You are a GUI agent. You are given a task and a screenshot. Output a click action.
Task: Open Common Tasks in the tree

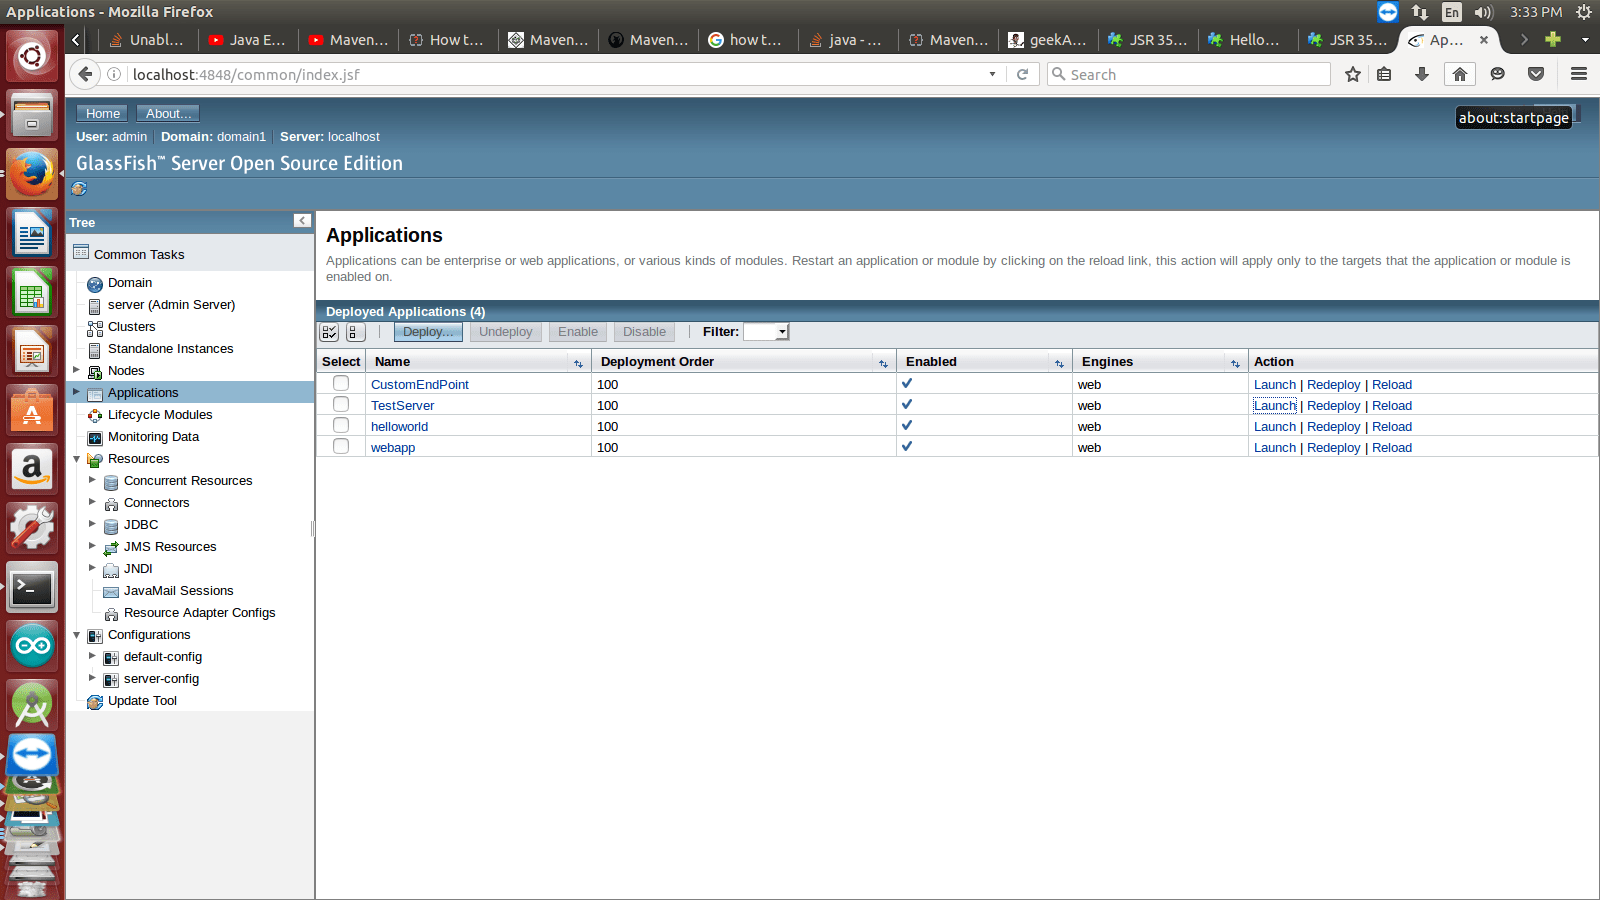coord(139,254)
